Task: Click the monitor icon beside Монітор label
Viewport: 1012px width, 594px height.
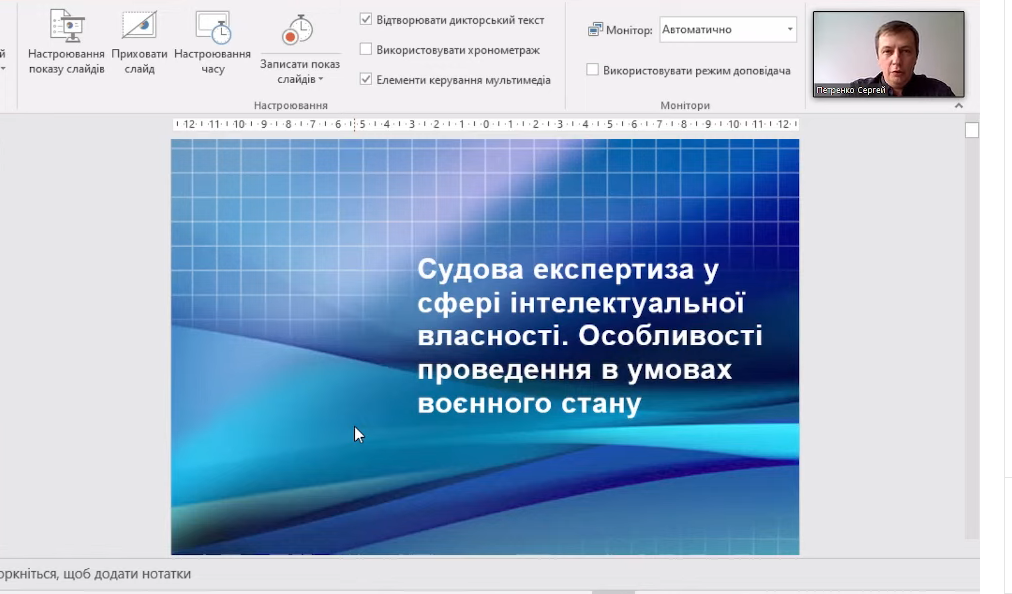Action: pos(595,30)
